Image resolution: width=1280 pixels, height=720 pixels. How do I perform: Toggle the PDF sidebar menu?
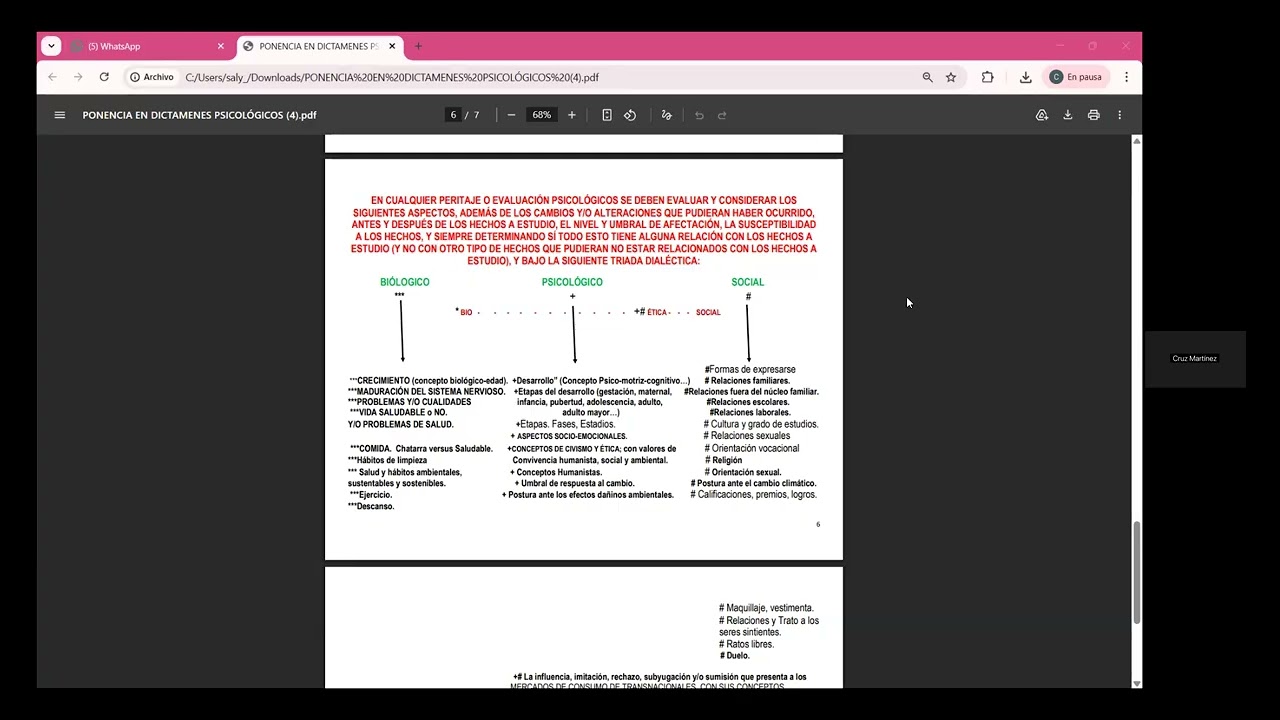click(60, 115)
